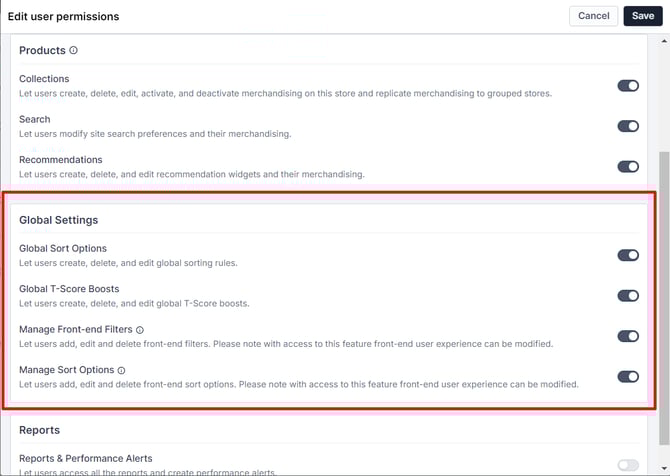Click the Manage Front-end Filters info icon

coord(140,330)
